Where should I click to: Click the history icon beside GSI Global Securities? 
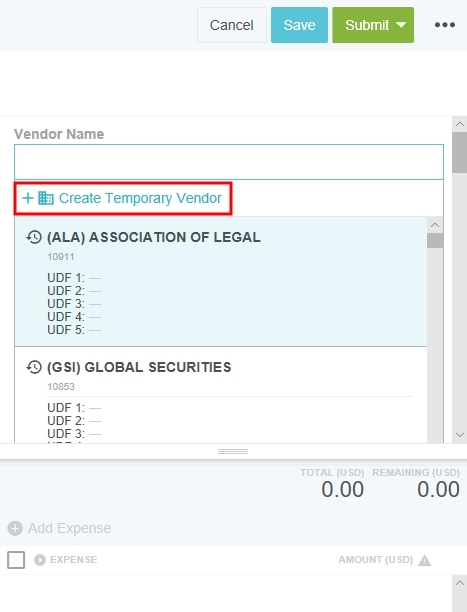pyautogui.click(x=34, y=367)
